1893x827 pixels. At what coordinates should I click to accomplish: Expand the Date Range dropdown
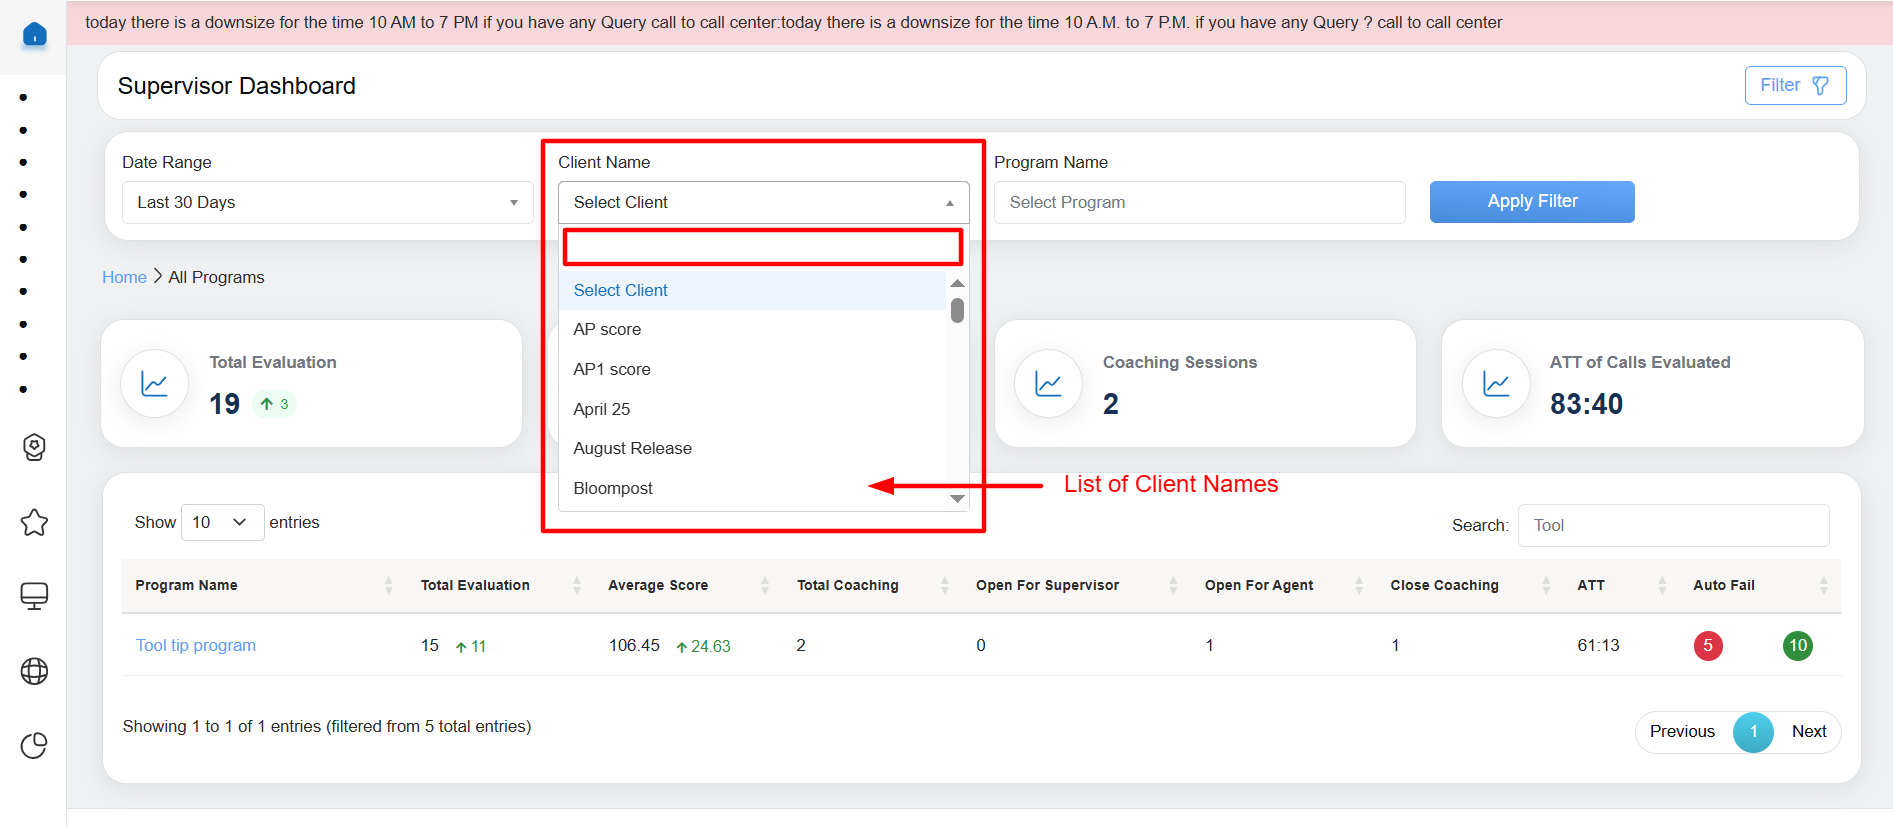[327, 202]
